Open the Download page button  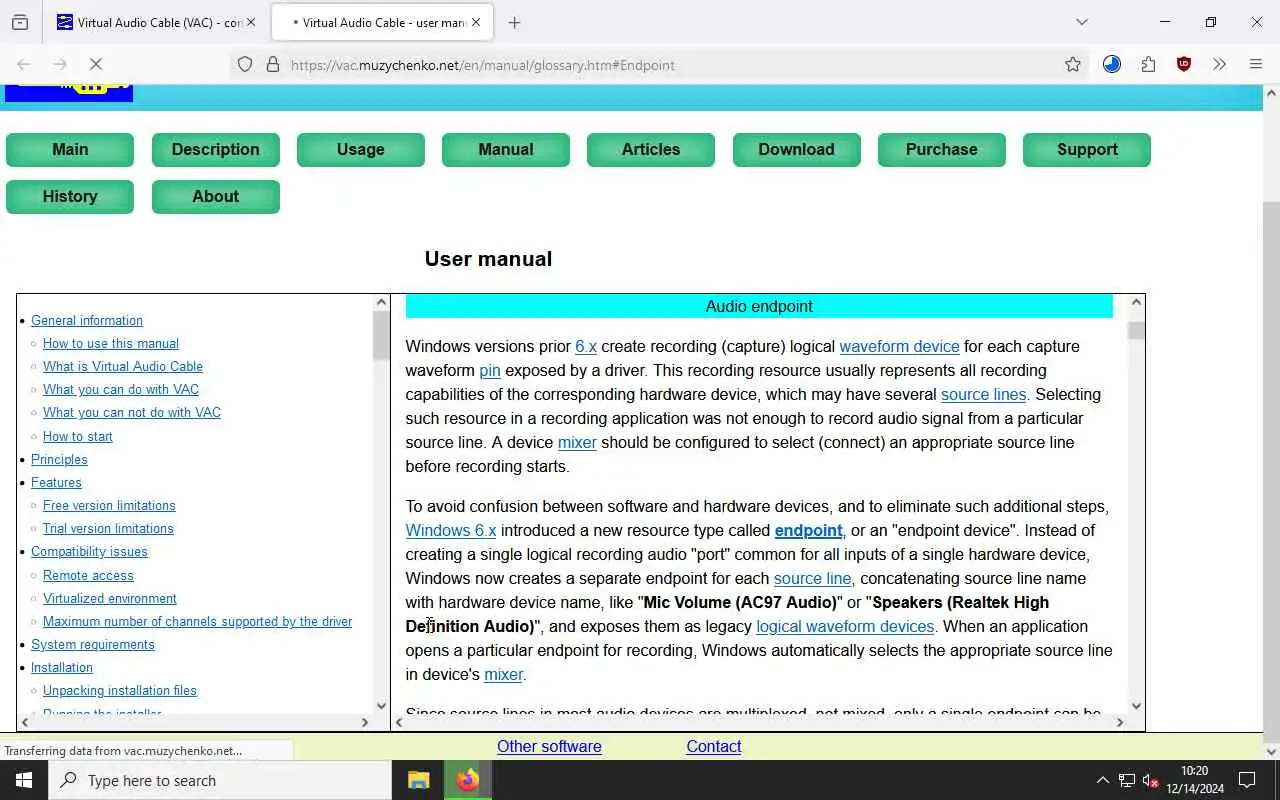(797, 150)
